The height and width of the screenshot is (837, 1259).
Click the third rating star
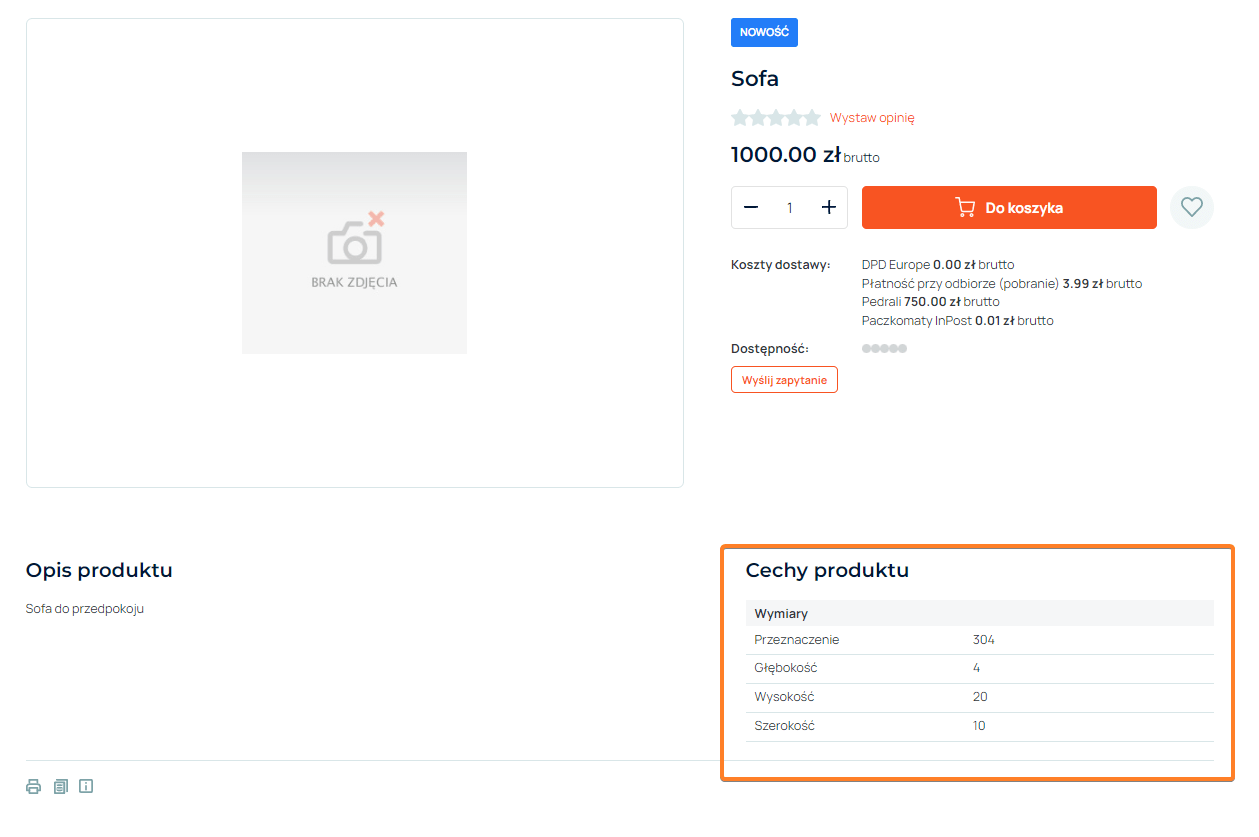pos(776,118)
